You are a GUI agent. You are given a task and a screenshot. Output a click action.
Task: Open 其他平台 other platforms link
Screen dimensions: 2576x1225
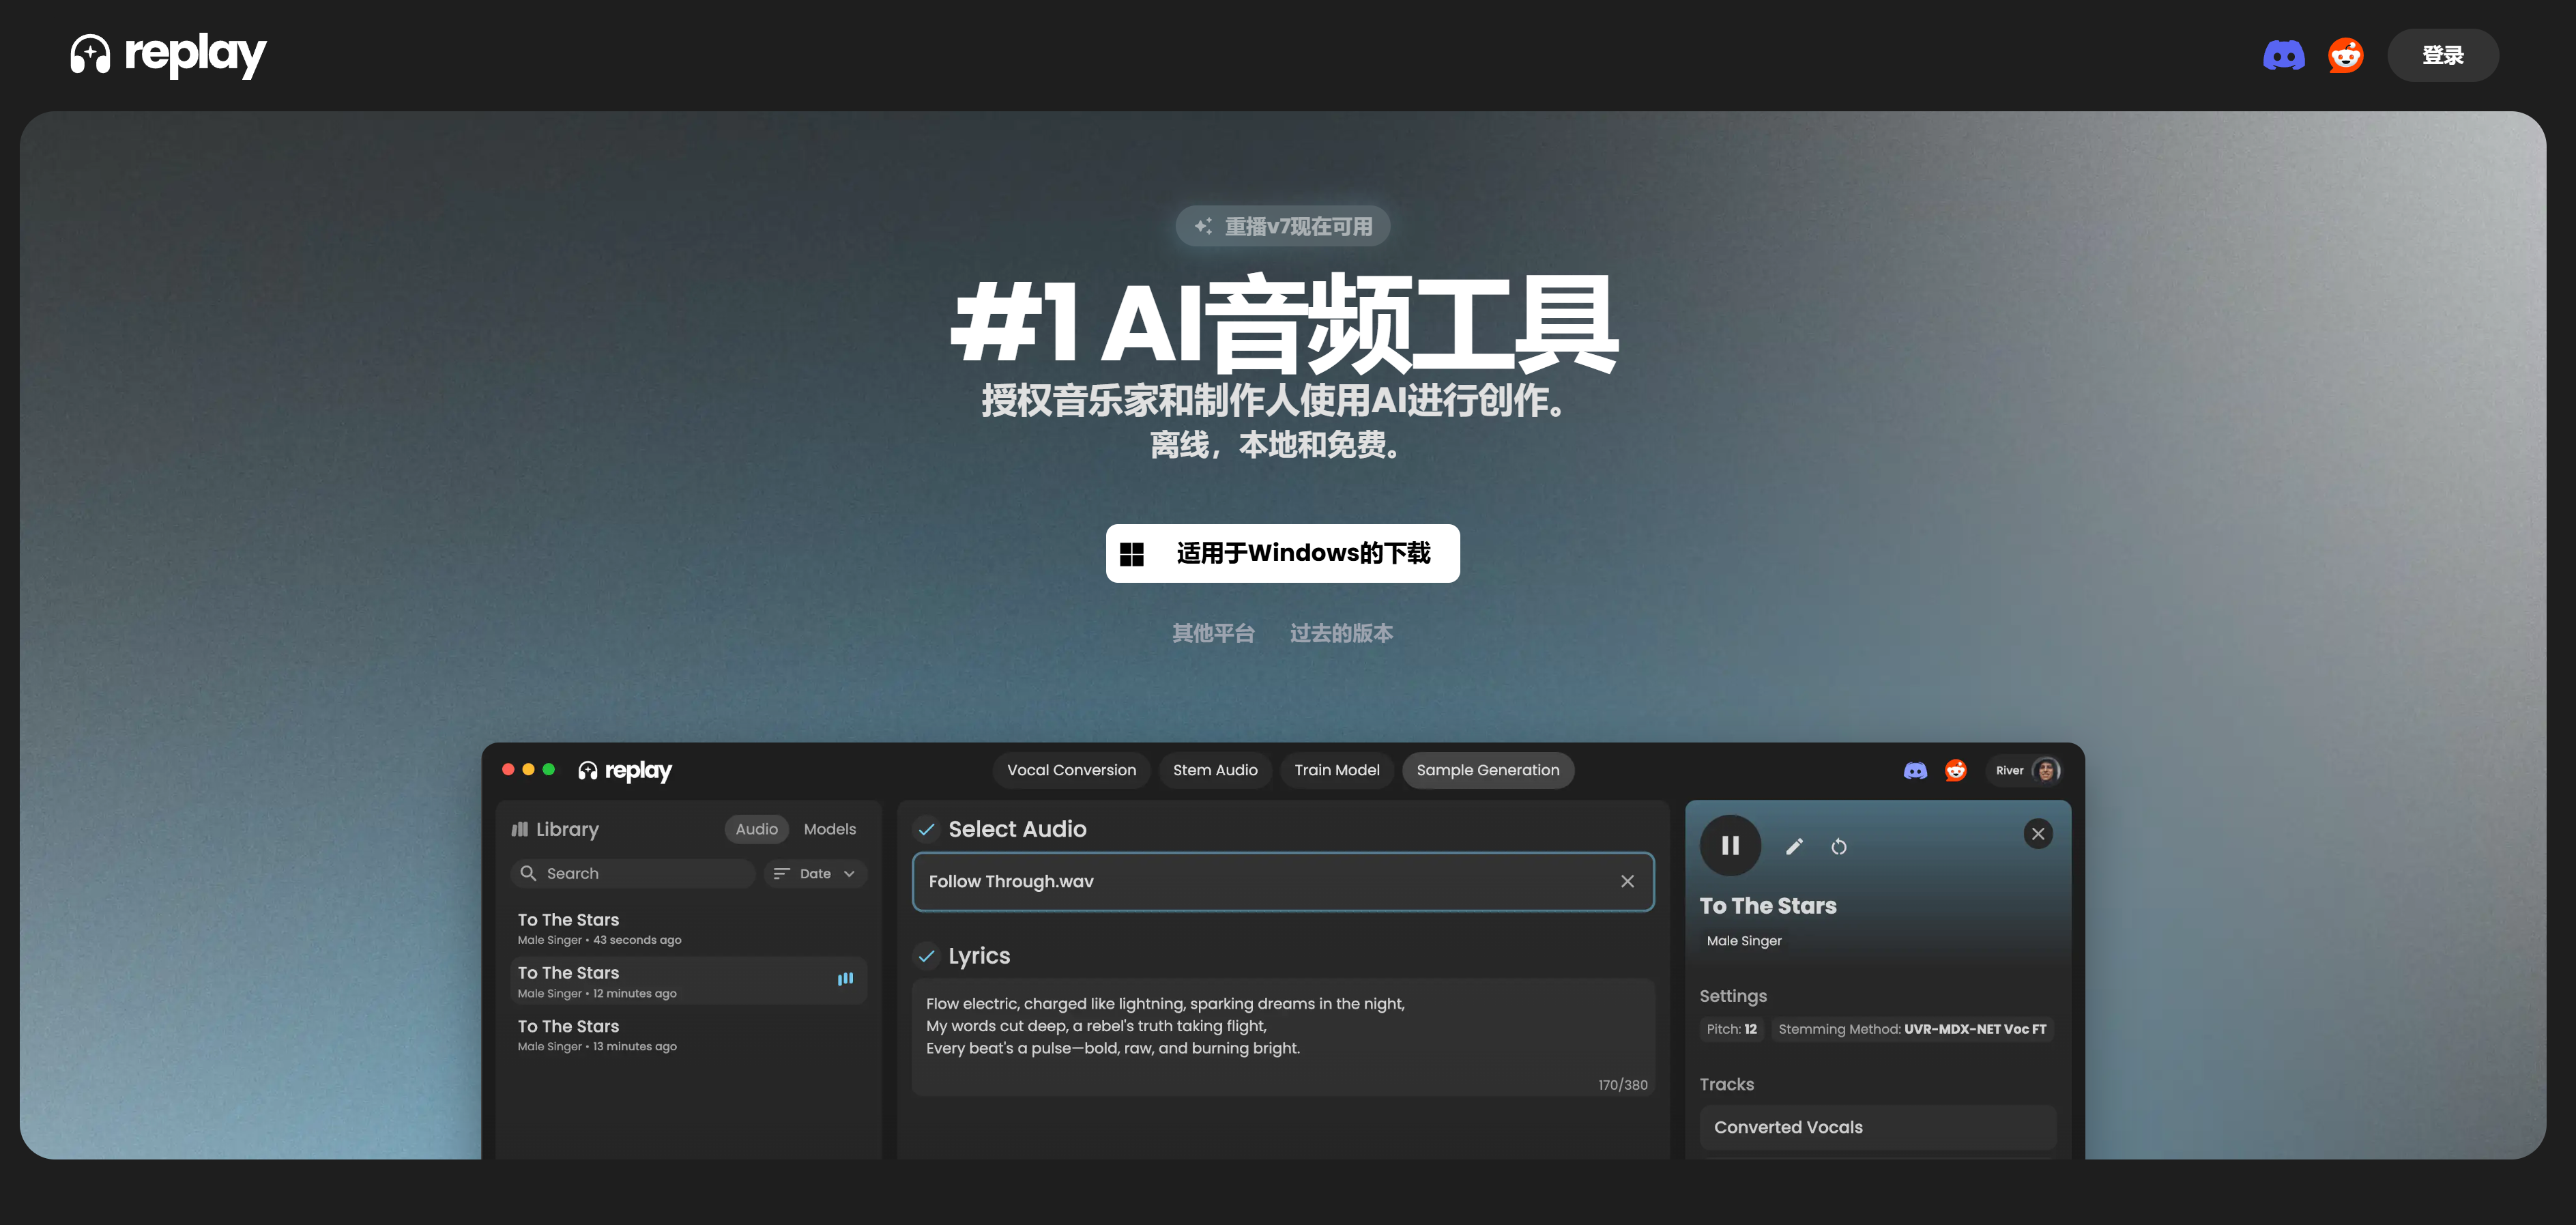1213,633
